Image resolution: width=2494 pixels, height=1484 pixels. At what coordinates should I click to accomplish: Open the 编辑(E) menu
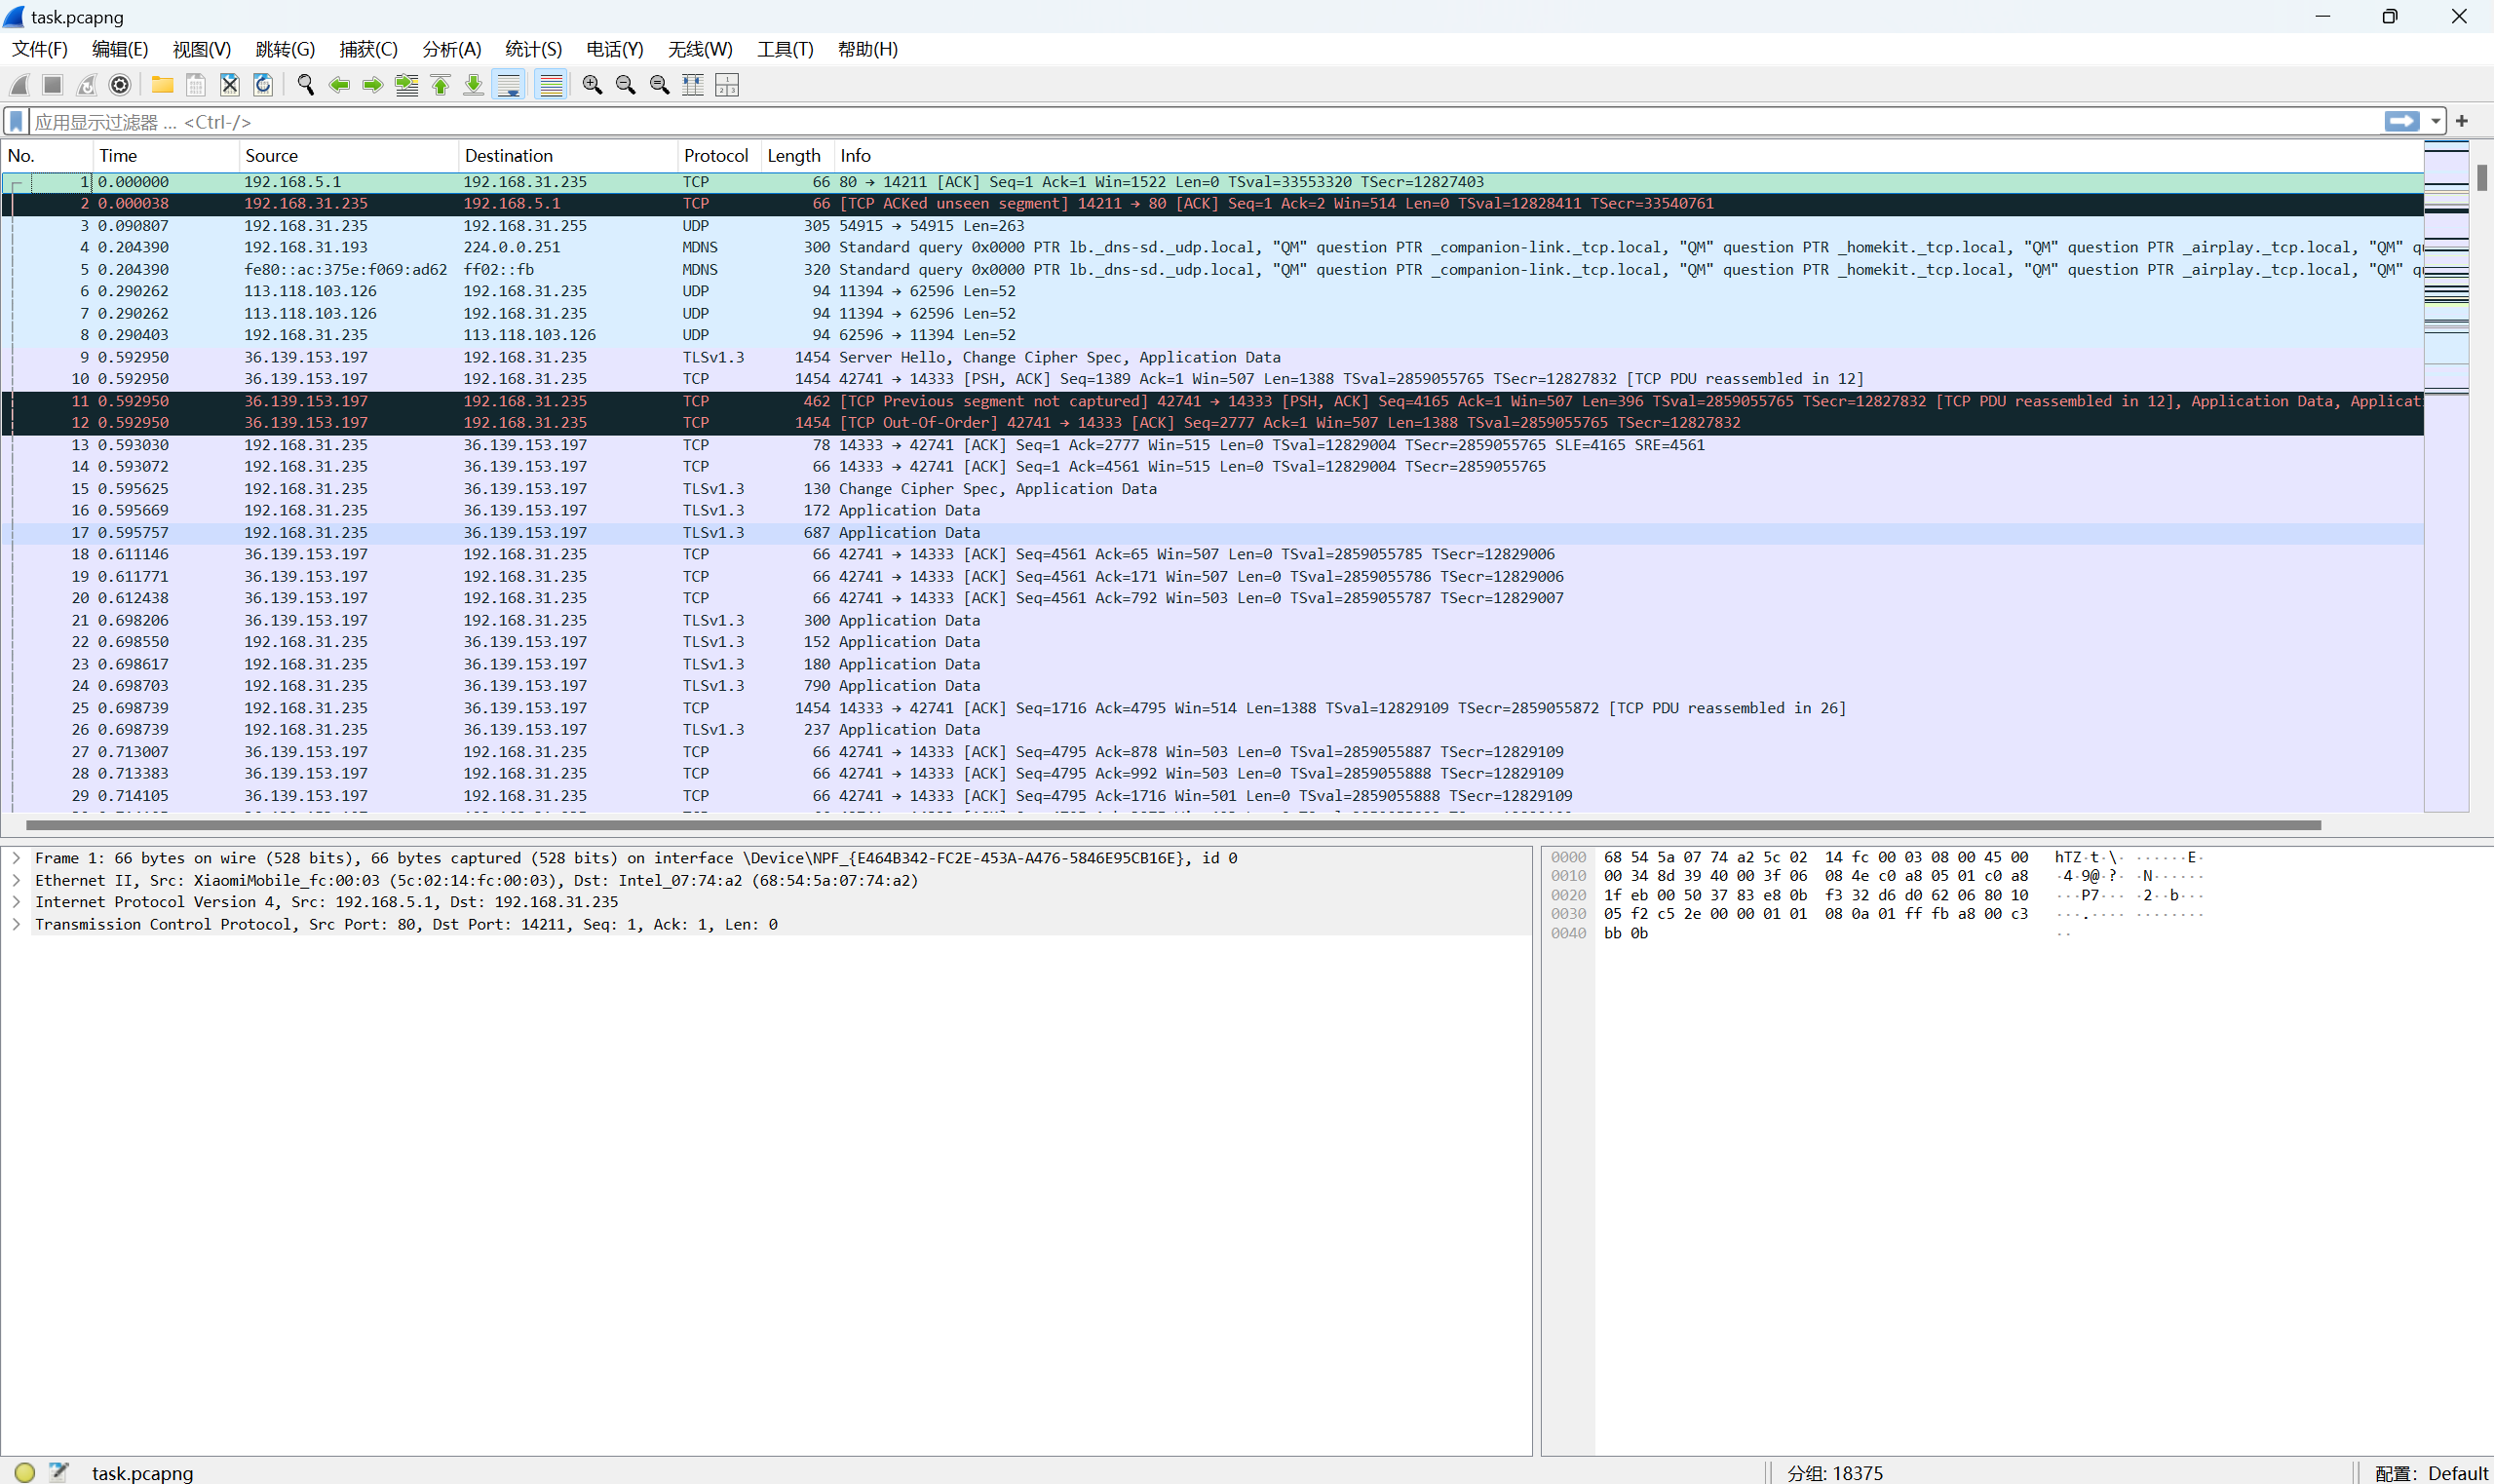tap(120, 49)
